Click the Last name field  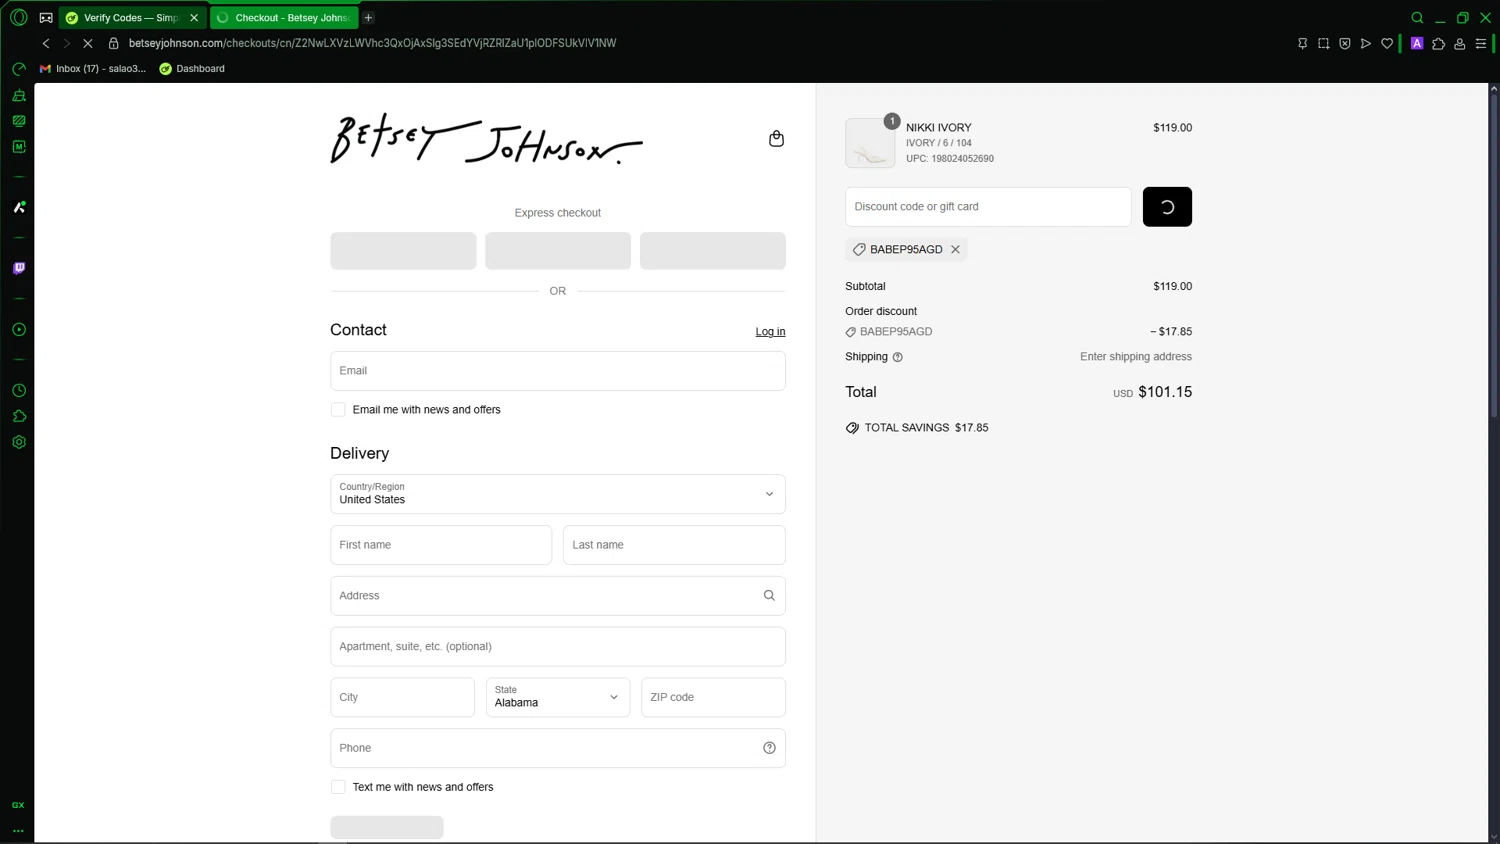[674, 545]
